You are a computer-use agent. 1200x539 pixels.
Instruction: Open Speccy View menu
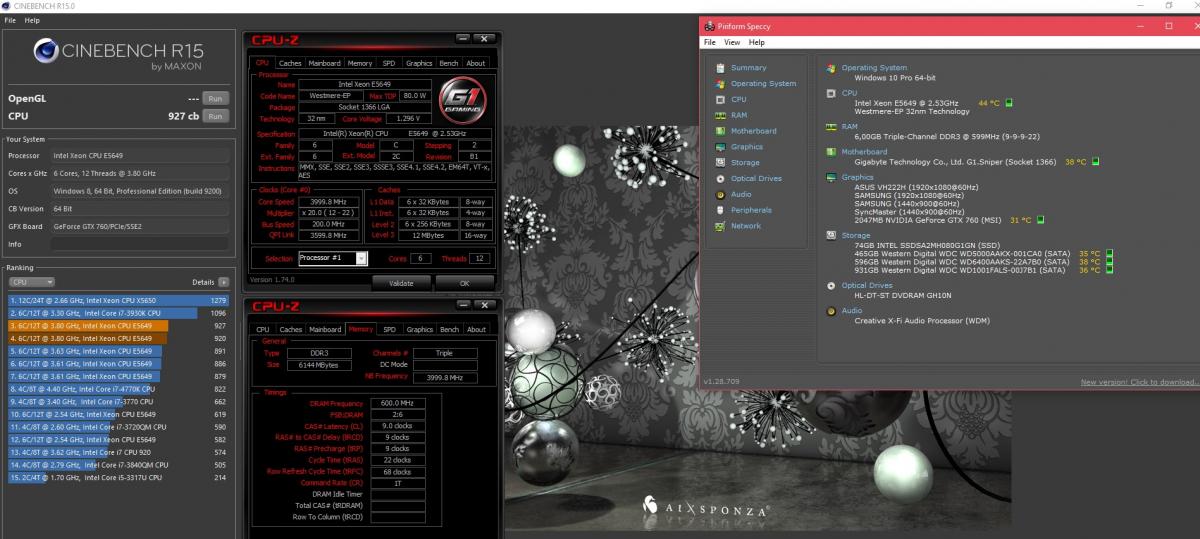point(732,42)
